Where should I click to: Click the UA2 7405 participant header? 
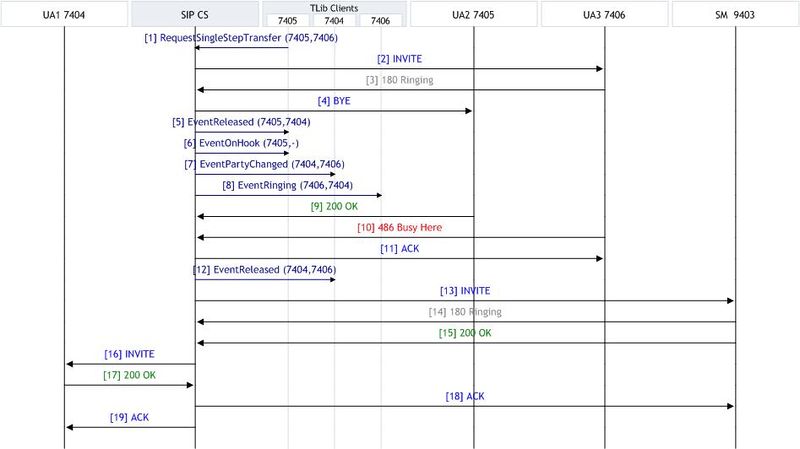(x=473, y=14)
